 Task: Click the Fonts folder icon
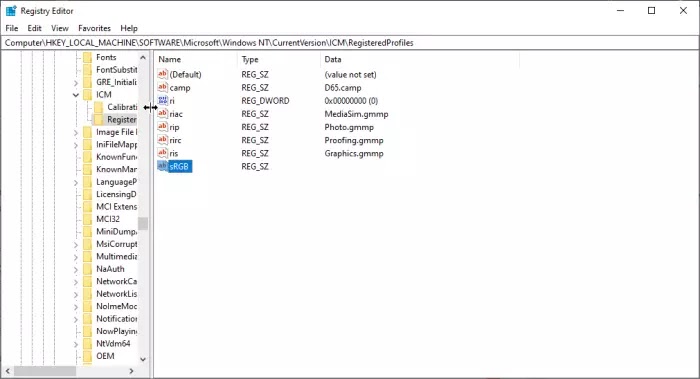point(88,57)
